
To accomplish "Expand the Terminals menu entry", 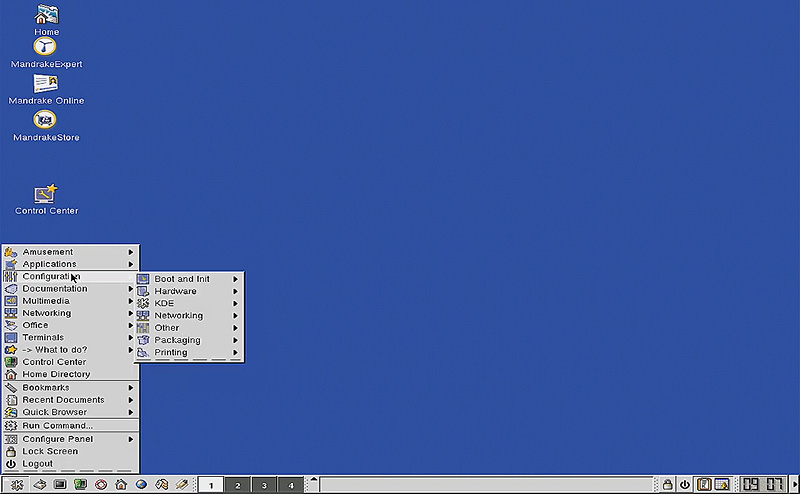I will [x=70, y=338].
